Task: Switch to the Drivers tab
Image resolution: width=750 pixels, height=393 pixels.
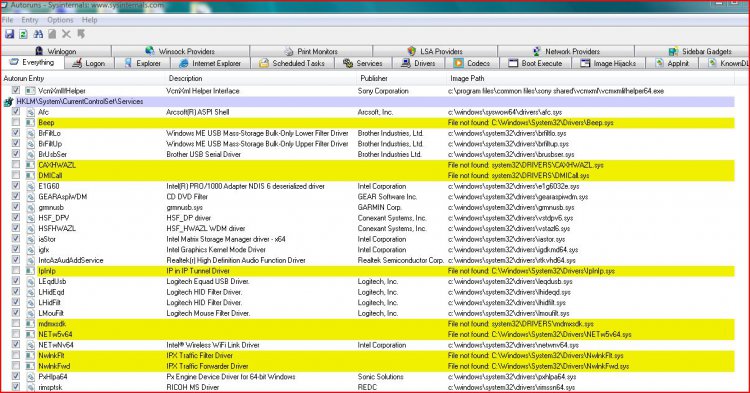Action: pos(419,63)
